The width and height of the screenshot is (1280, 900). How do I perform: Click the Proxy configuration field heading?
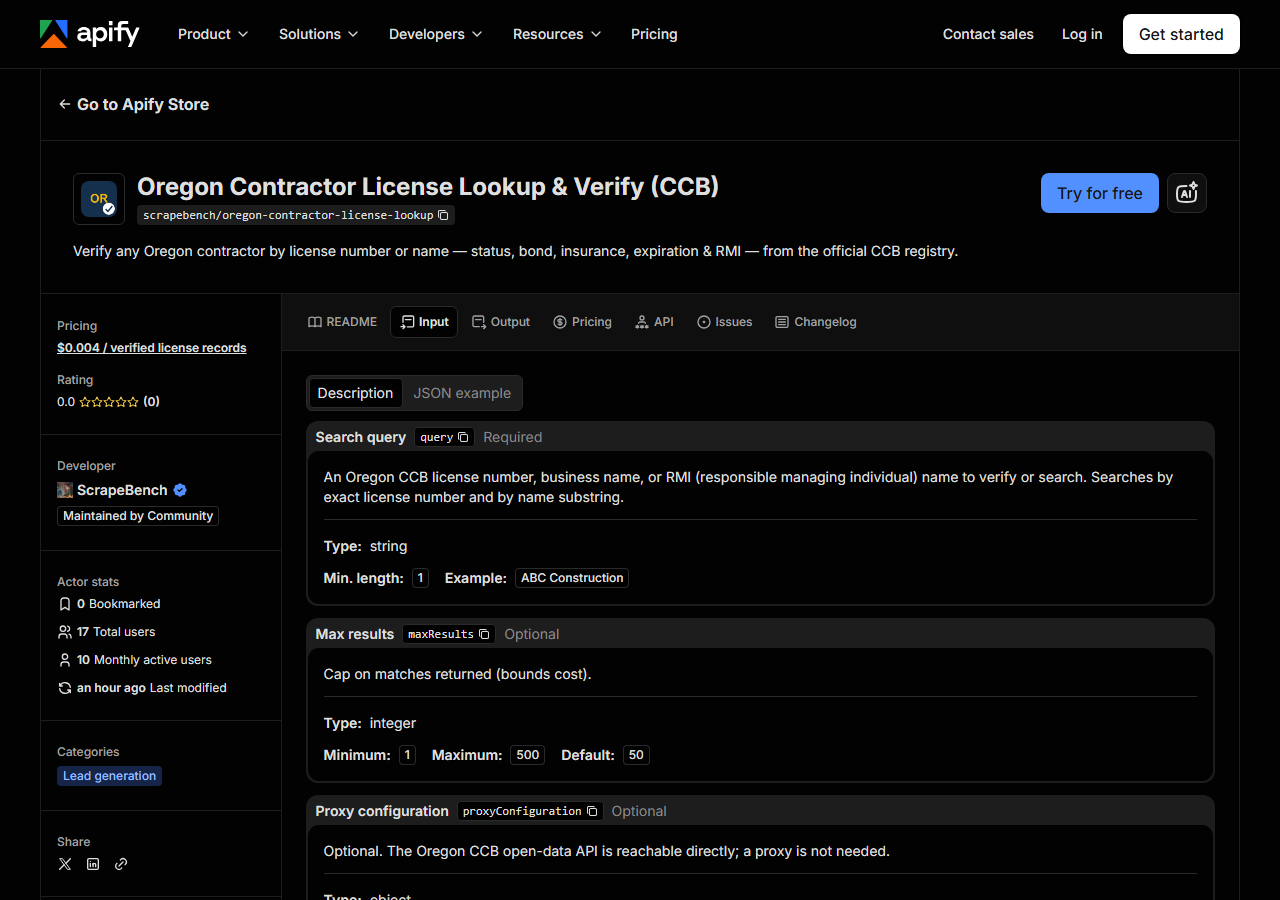point(382,811)
